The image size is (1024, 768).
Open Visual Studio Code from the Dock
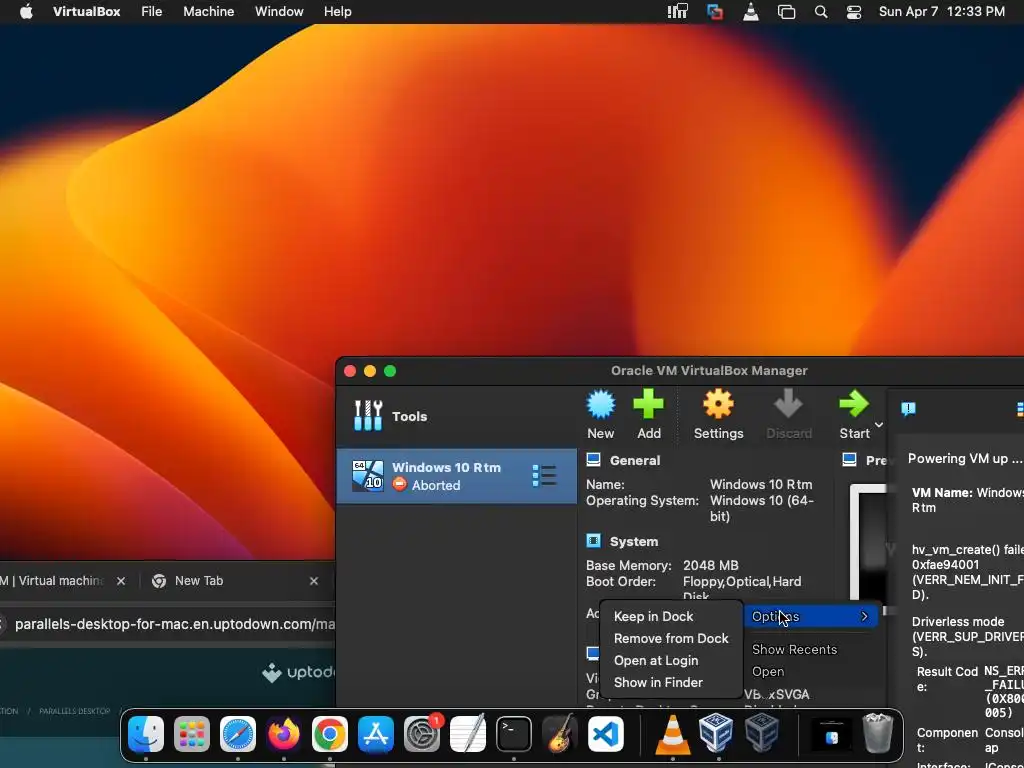606,733
